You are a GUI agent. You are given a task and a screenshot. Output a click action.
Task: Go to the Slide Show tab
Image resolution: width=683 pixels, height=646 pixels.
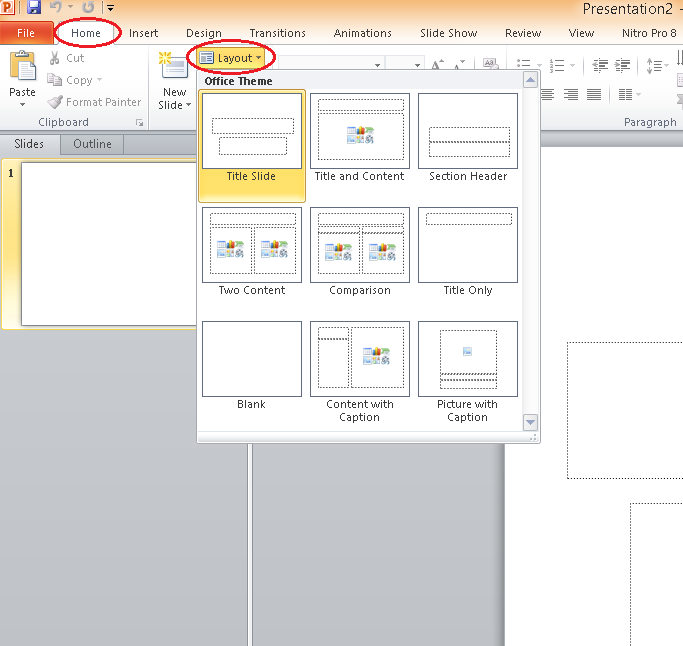(x=448, y=33)
